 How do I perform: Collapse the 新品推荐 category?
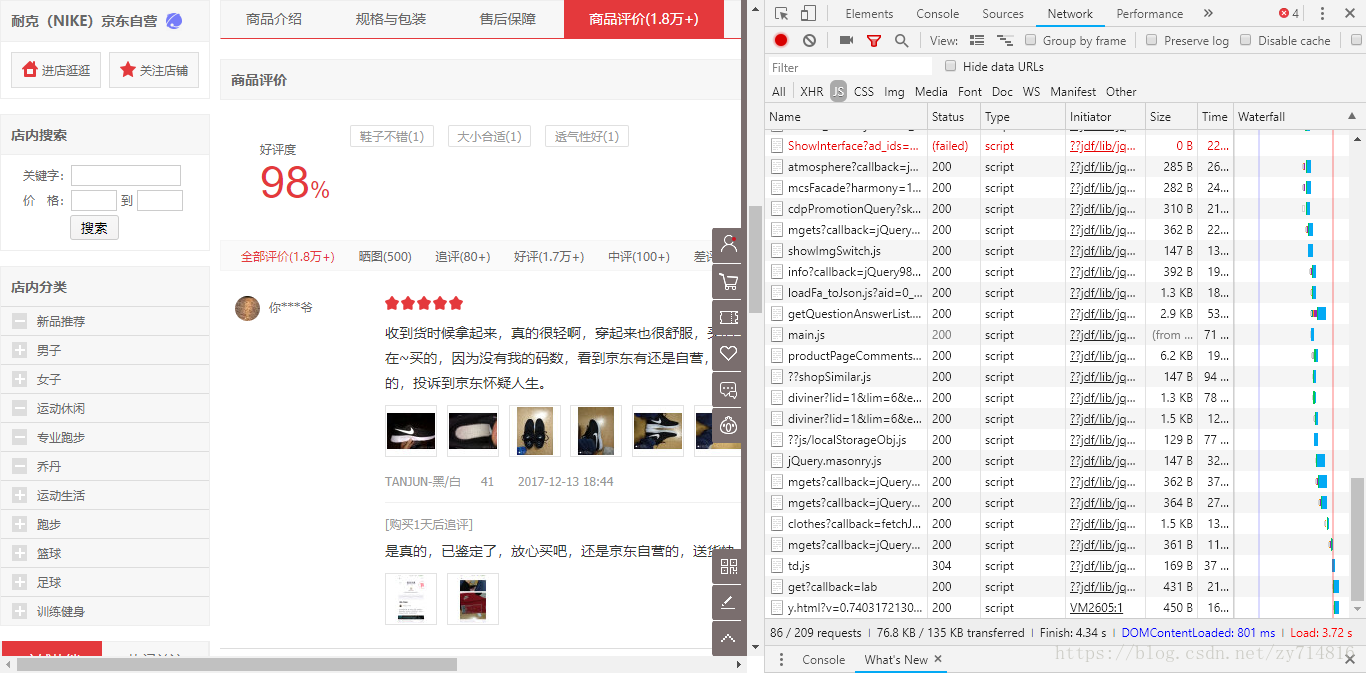[19, 321]
